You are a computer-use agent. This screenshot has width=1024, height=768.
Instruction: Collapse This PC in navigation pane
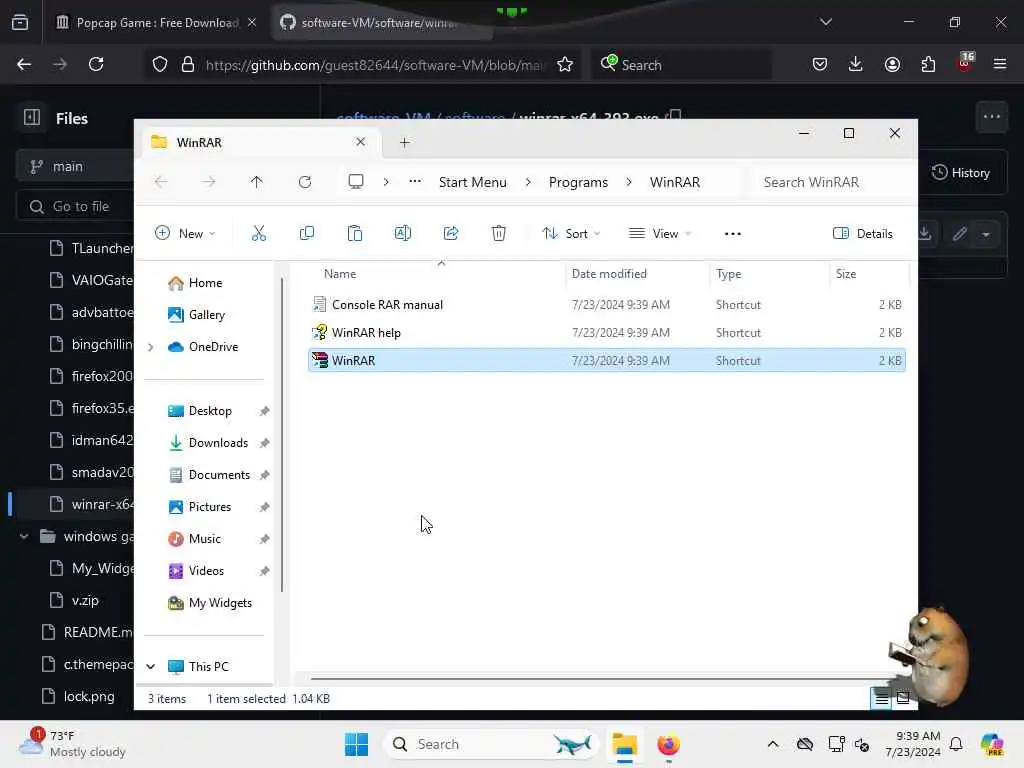coord(151,666)
